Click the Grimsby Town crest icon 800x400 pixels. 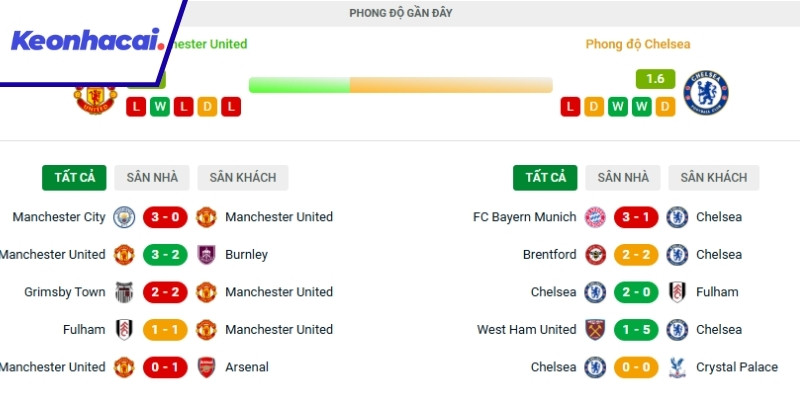(x=124, y=292)
